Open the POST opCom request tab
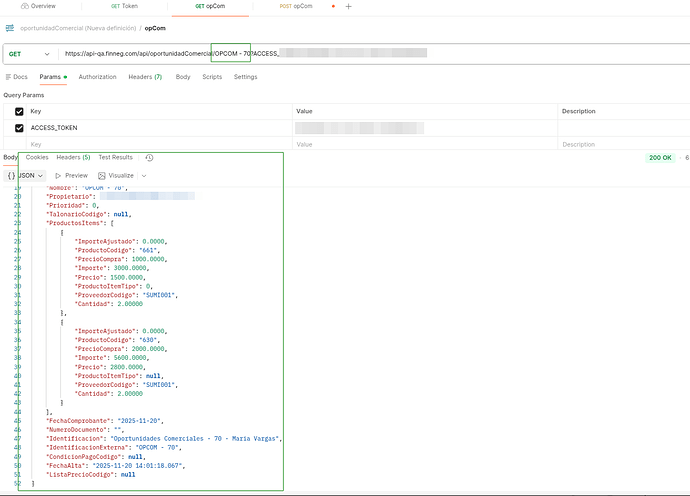The height and width of the screenshot is (496, 690). (295, 6)
